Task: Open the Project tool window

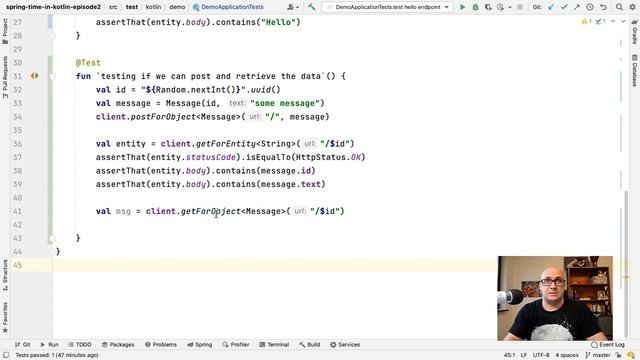Action: (x=5, y=31)
